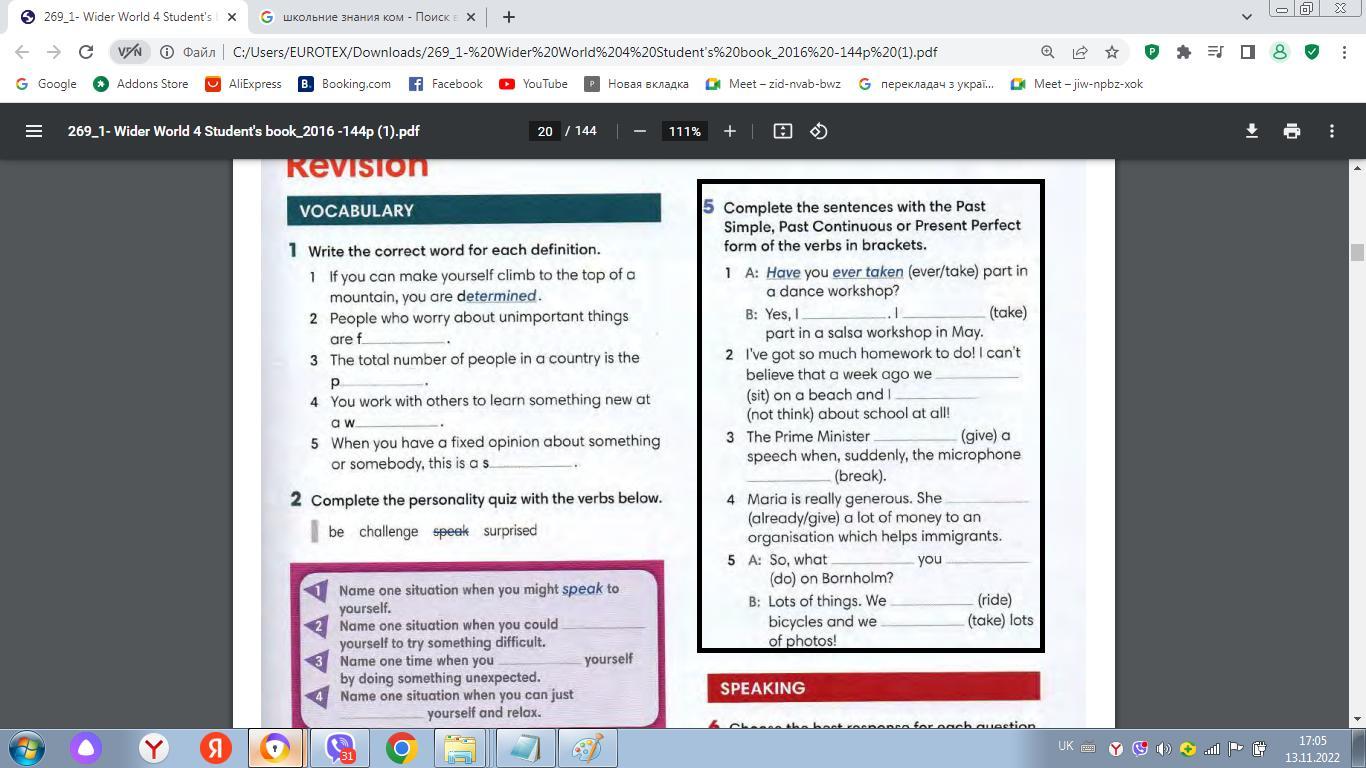This screenshot has height=768, width=1366.
Task: Click the zoom in plus button
Action: coord(730,131)
